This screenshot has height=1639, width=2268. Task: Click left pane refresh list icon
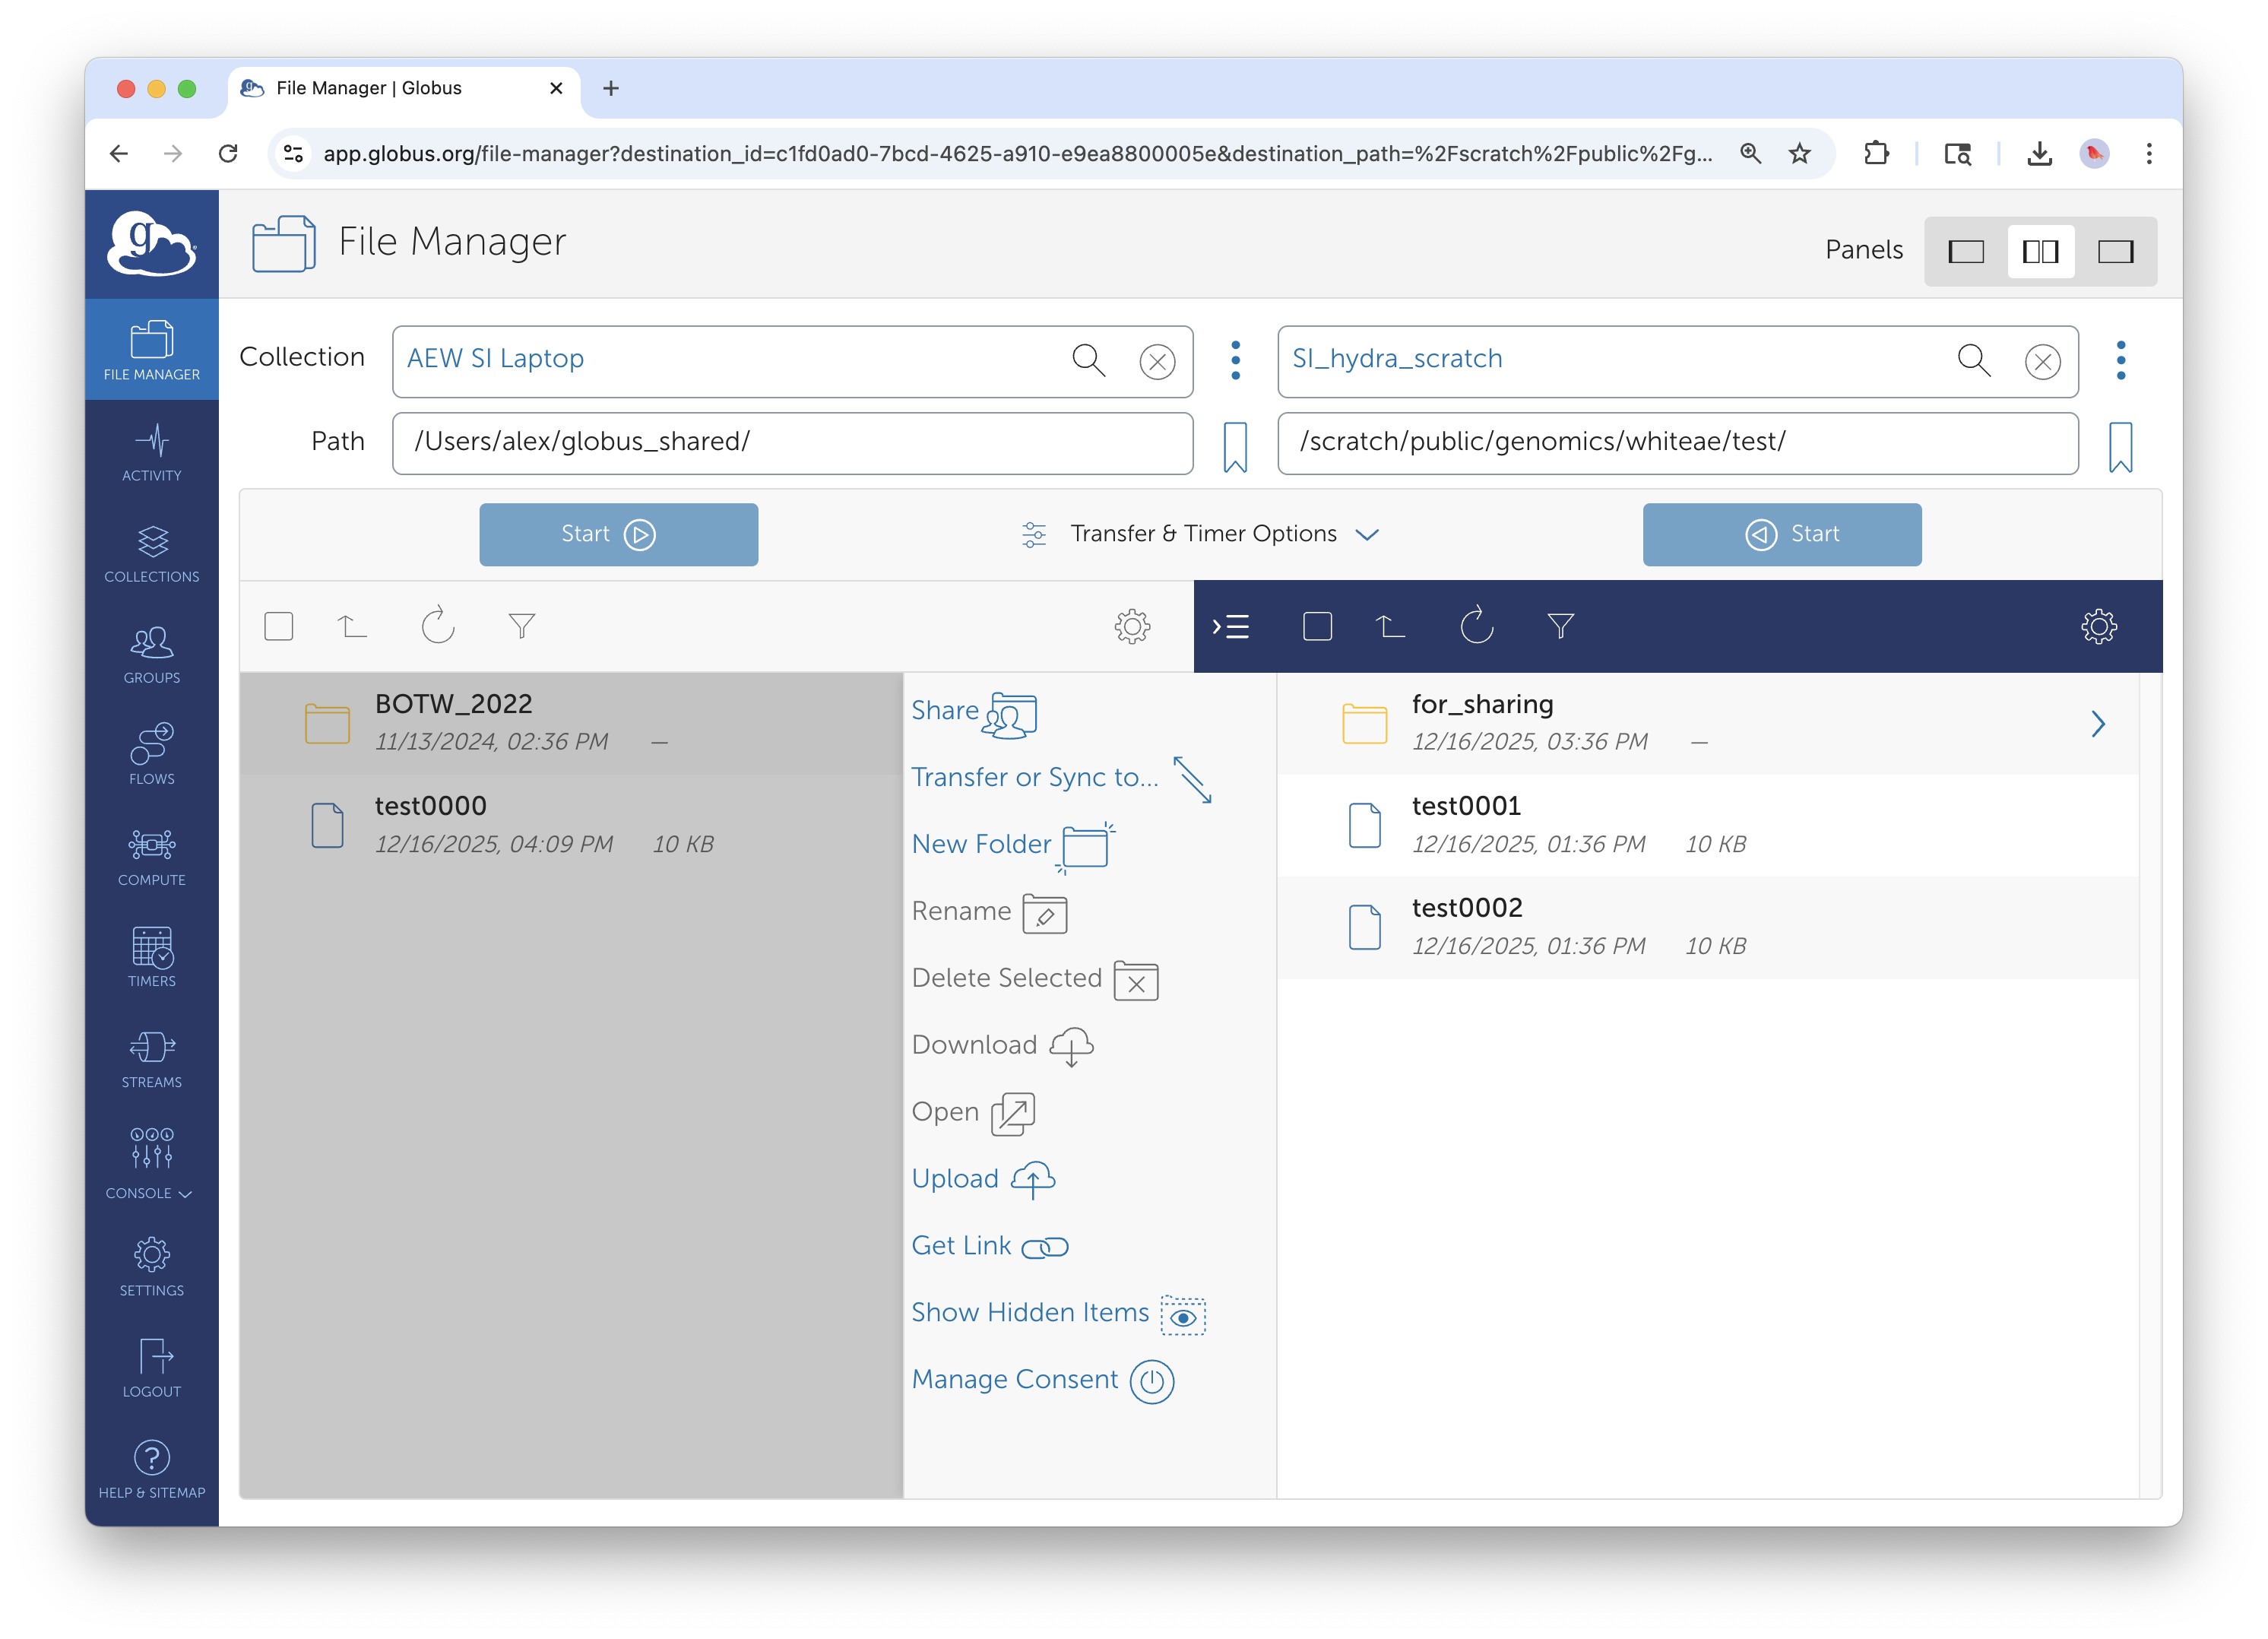(437, 626)
